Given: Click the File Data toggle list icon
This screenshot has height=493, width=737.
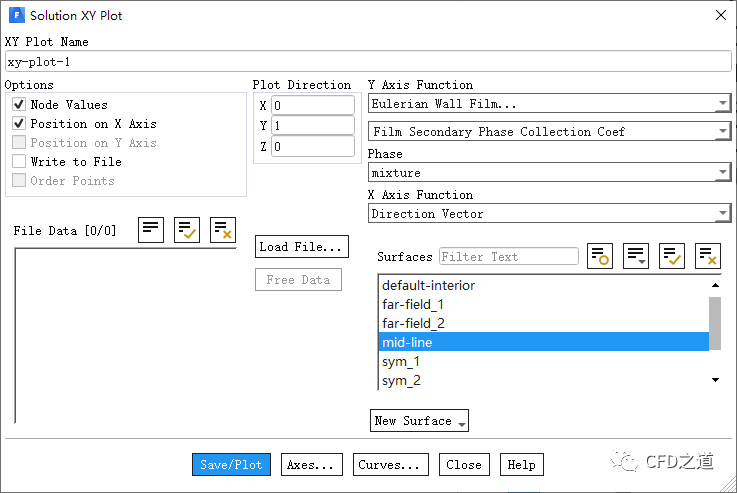Looking at the screenshot, I should coord(151,229).
